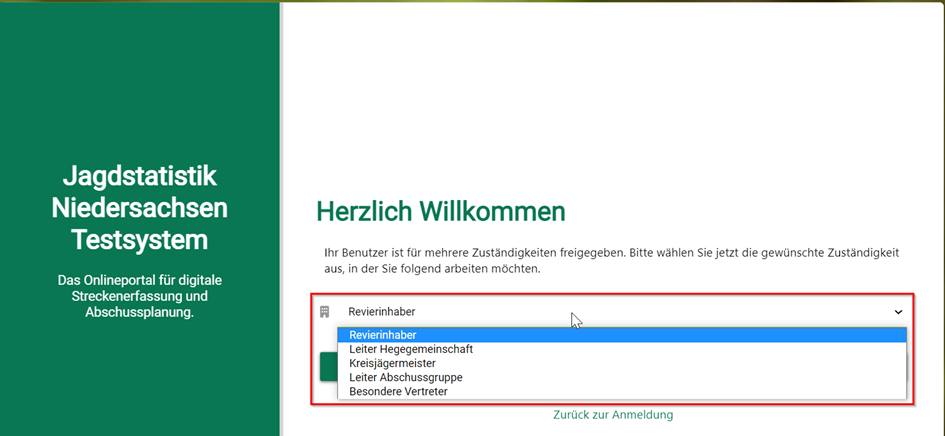Collapse the list with the chevron arrow
945x436 pixels.
click(x=898, y=312)
